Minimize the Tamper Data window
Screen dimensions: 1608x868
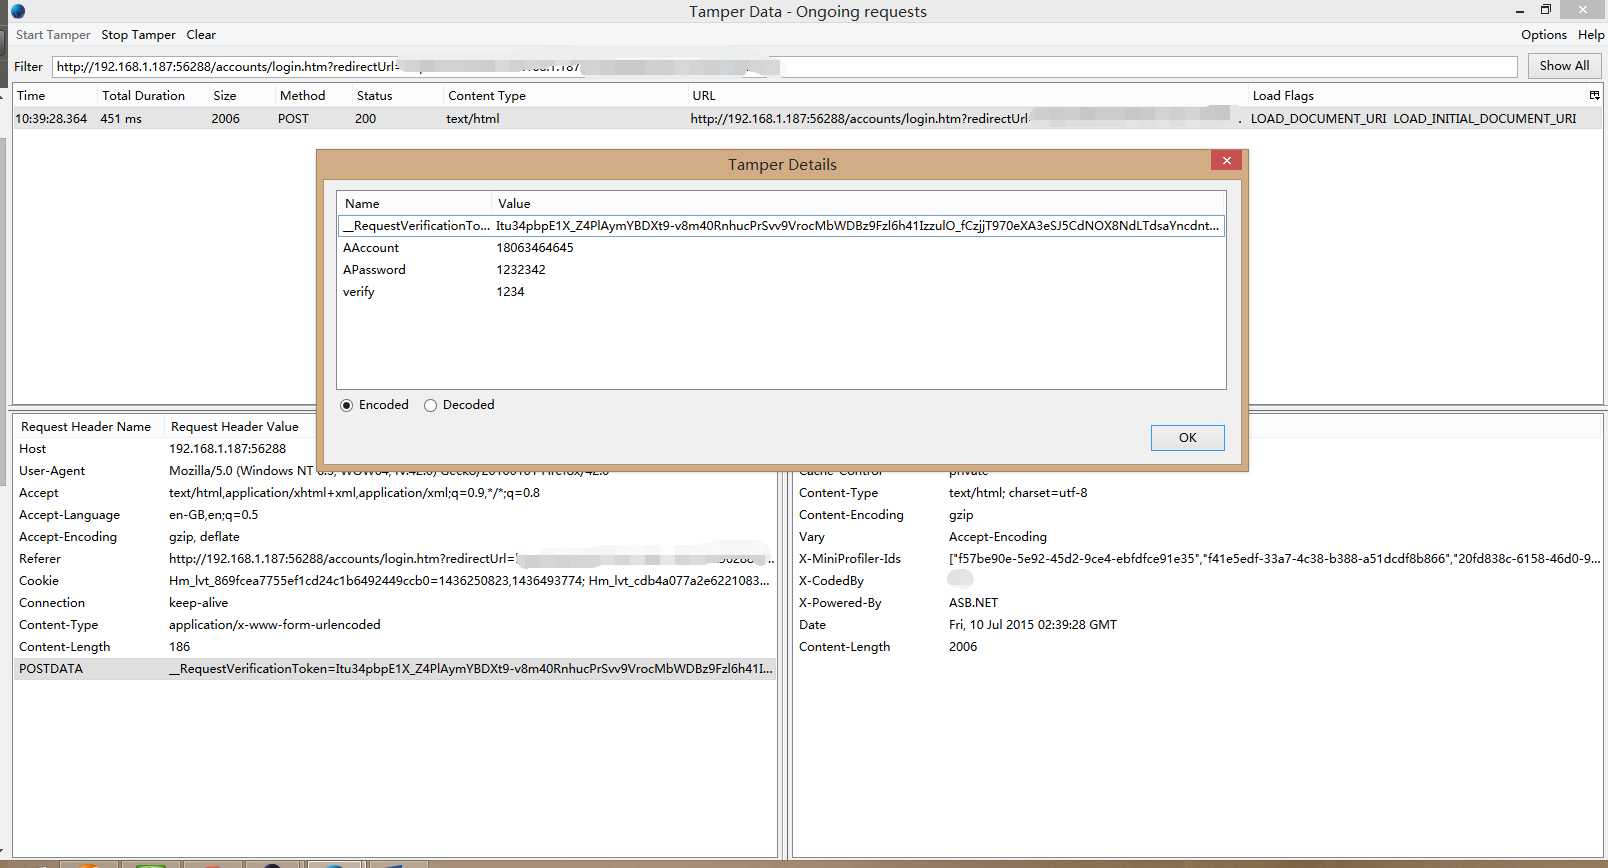(1519, 11)
